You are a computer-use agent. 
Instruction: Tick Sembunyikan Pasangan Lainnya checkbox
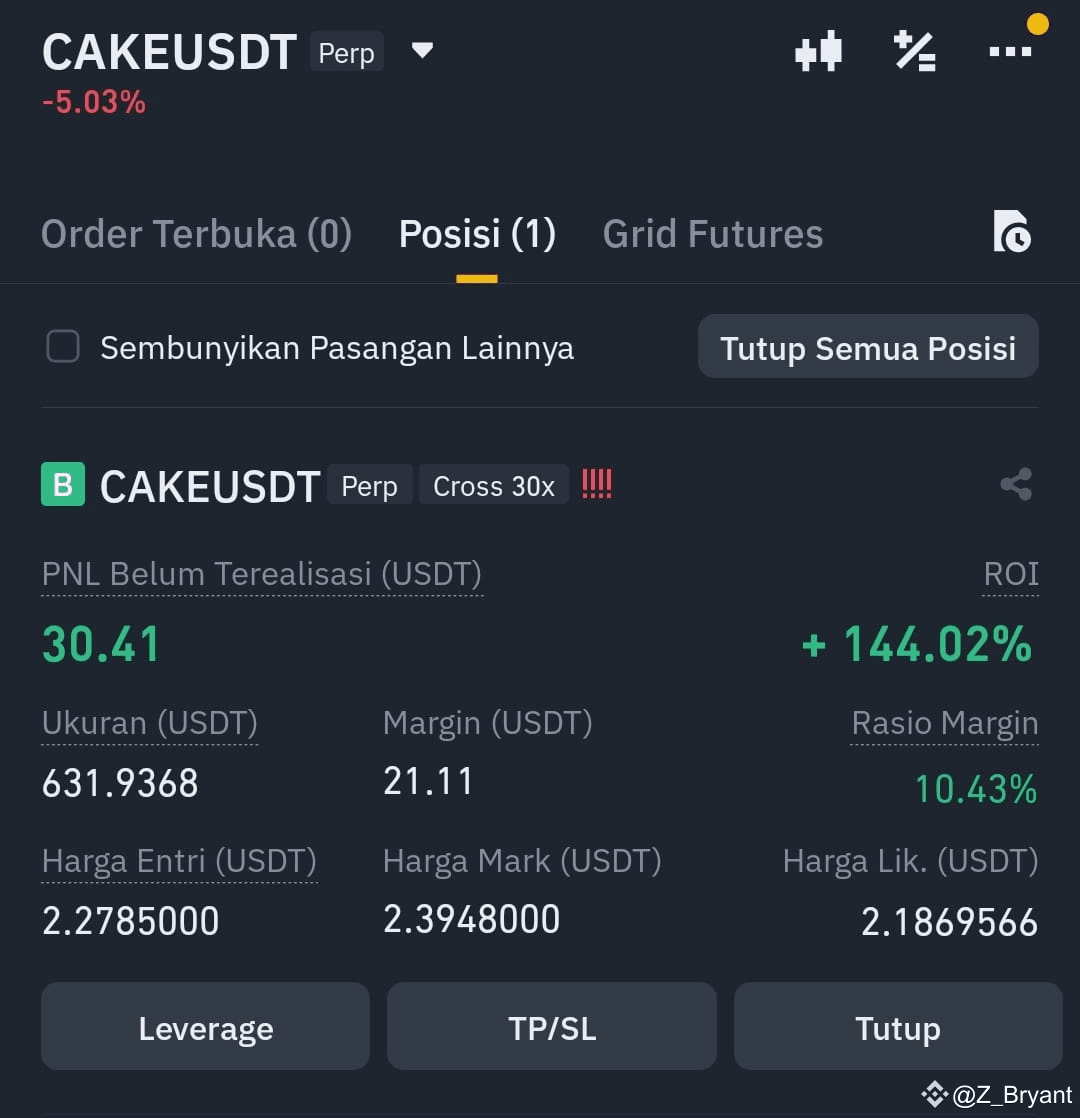pos(63,347)
